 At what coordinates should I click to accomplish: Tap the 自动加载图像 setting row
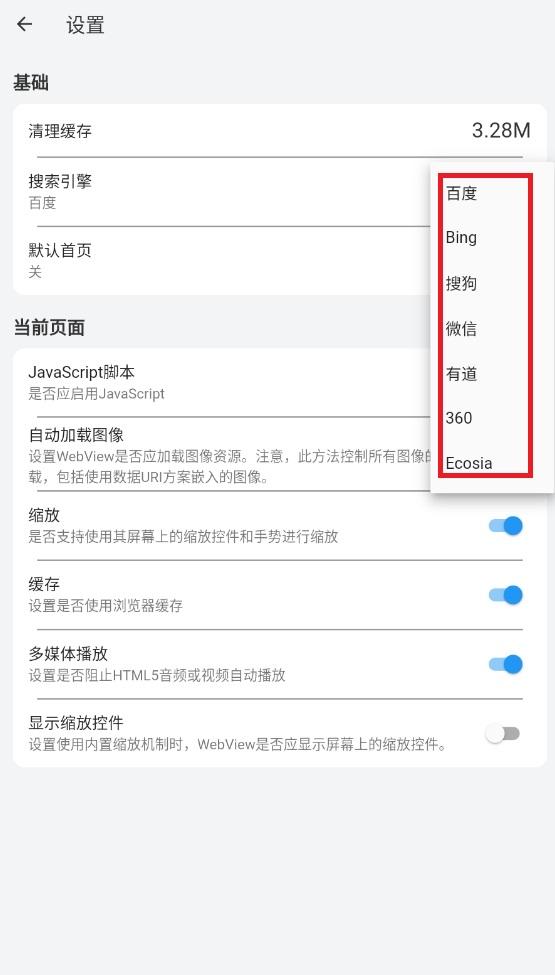pos(221,454)
